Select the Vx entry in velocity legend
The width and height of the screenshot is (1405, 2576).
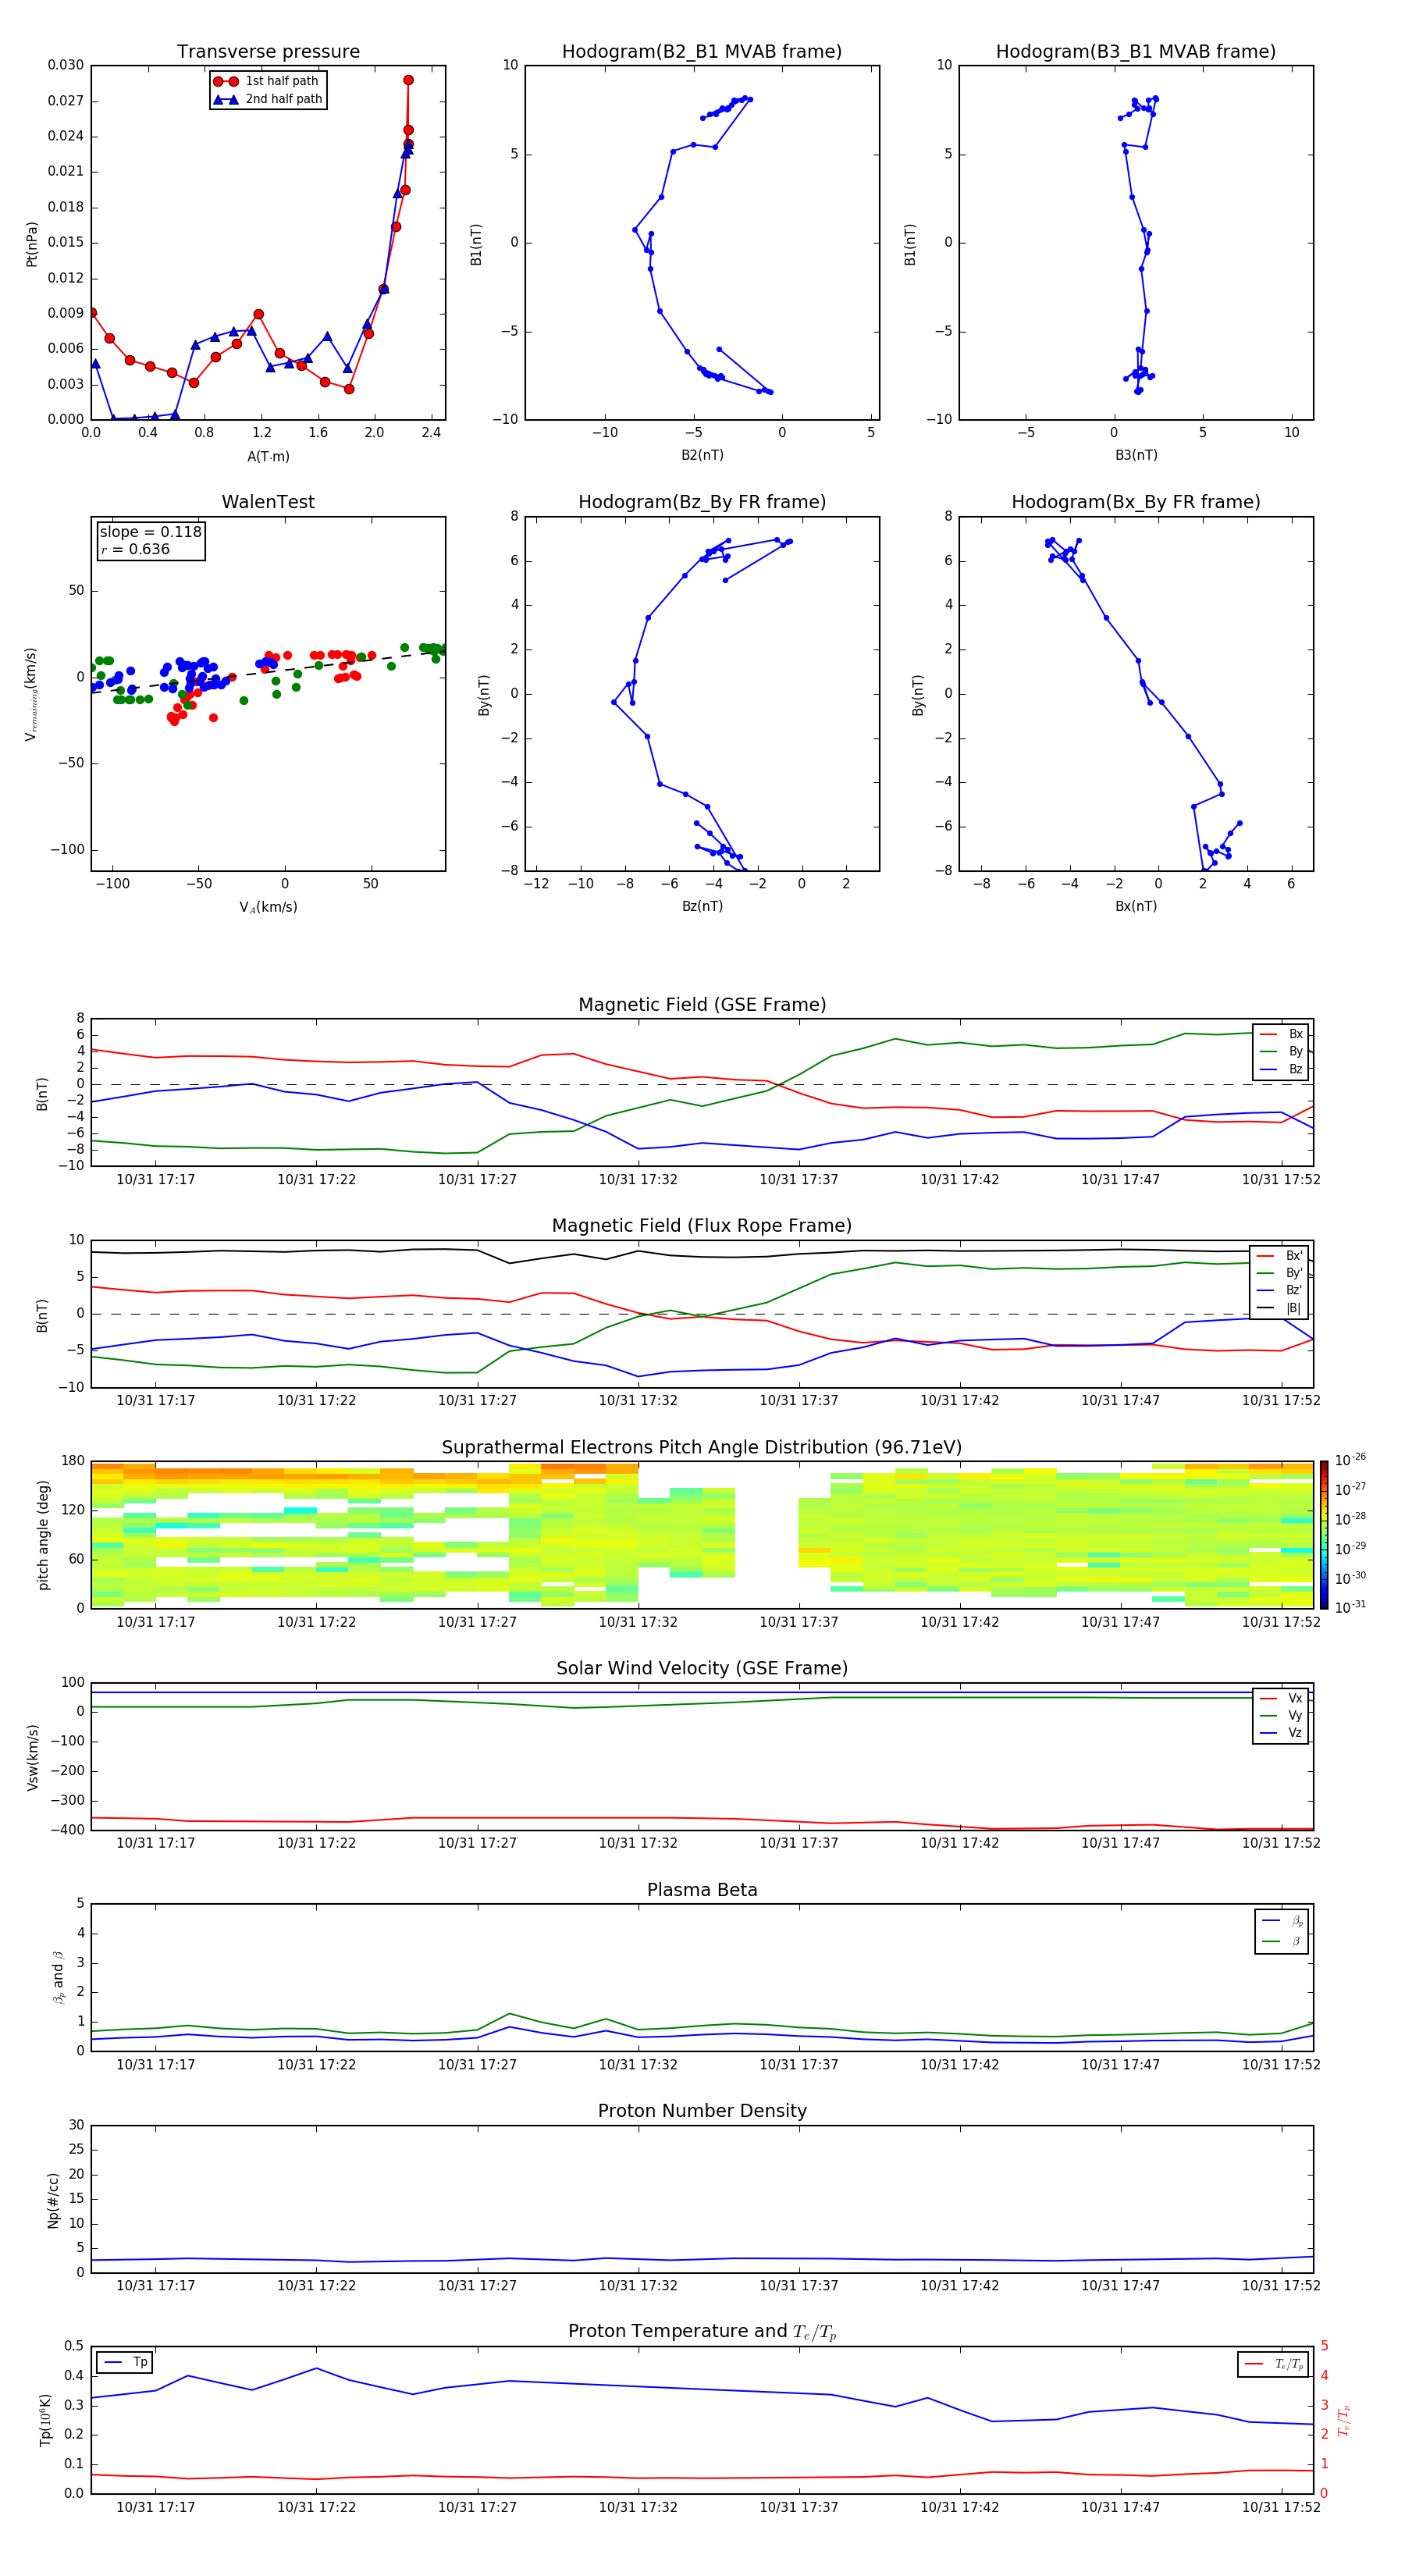[1282, 1698]
